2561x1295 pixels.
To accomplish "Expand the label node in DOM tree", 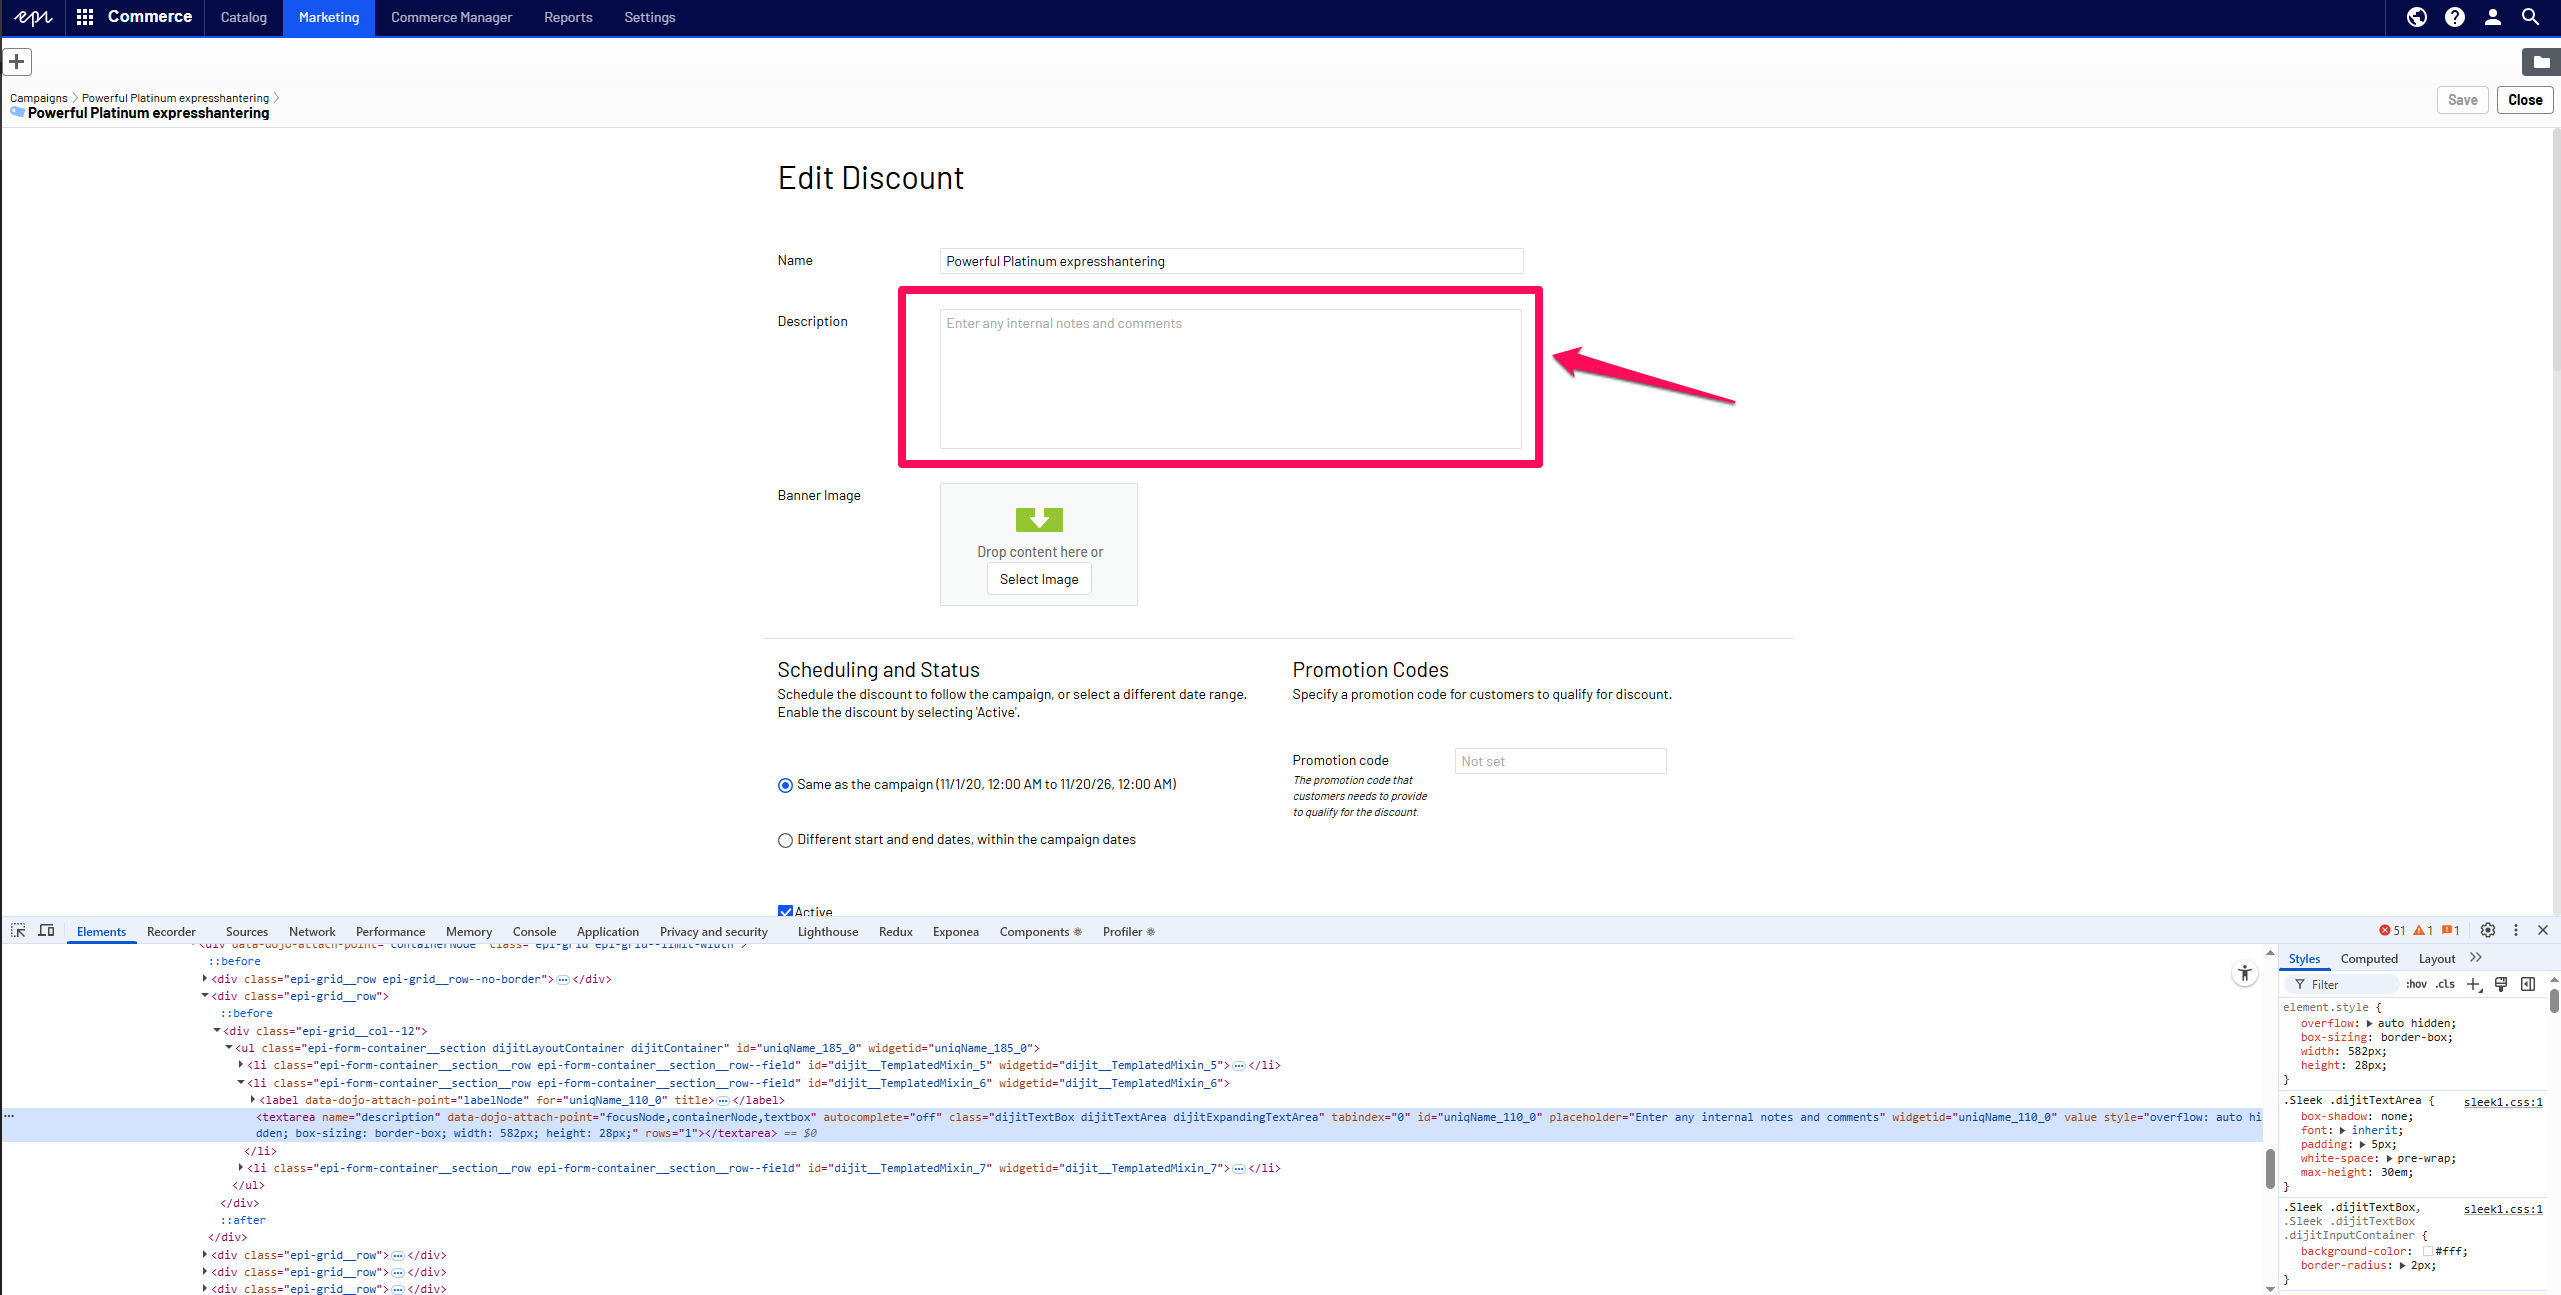I will pyautogui.click(x=253, y=1100).
